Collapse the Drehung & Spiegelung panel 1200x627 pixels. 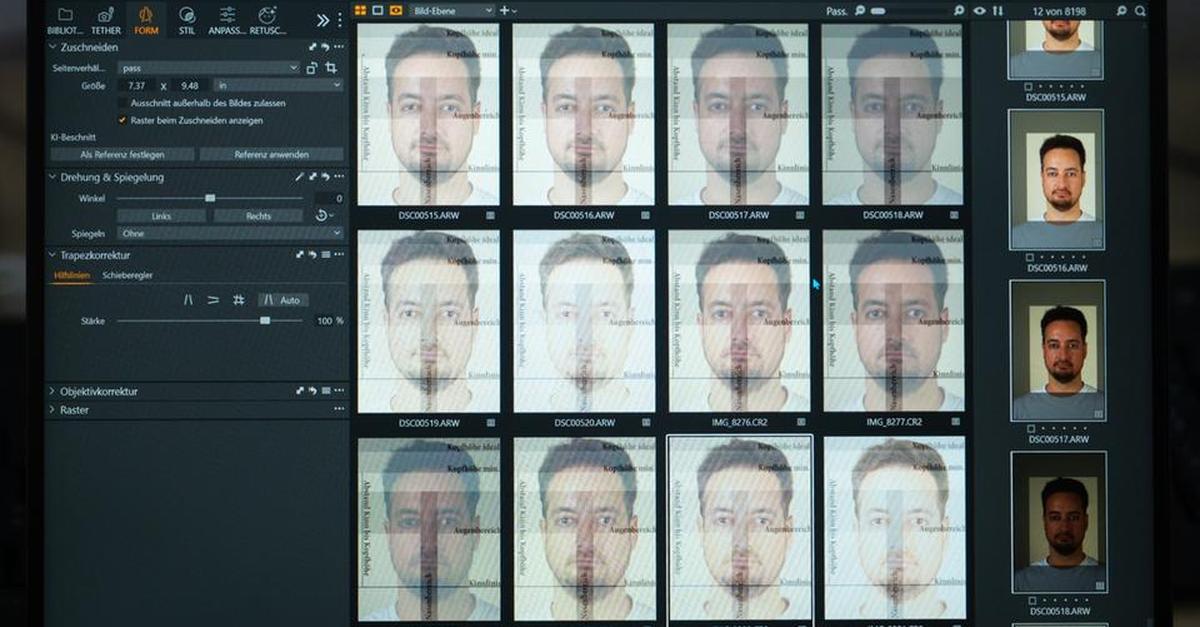pos(53,177)
